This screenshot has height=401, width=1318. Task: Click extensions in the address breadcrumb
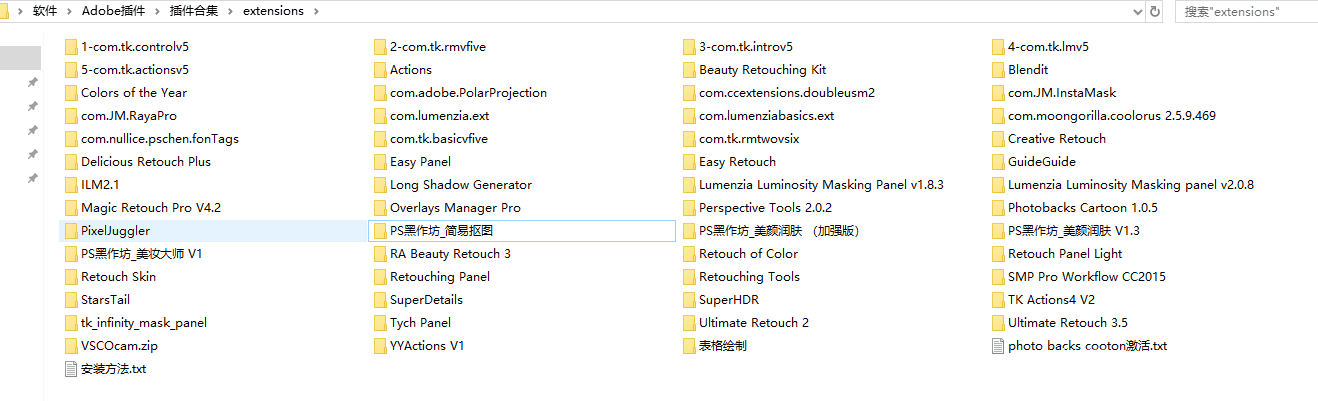[272, 11]
